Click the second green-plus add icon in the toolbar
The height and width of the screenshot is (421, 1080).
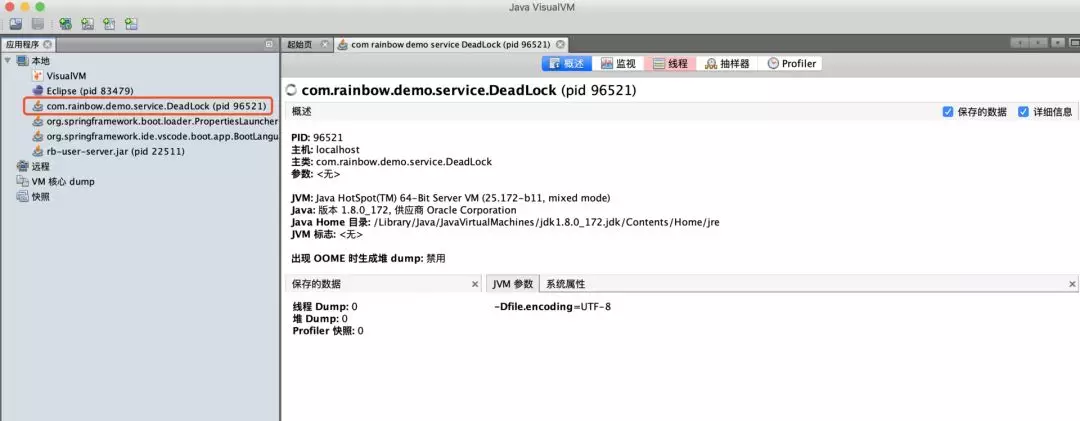[x=87, y=24]
